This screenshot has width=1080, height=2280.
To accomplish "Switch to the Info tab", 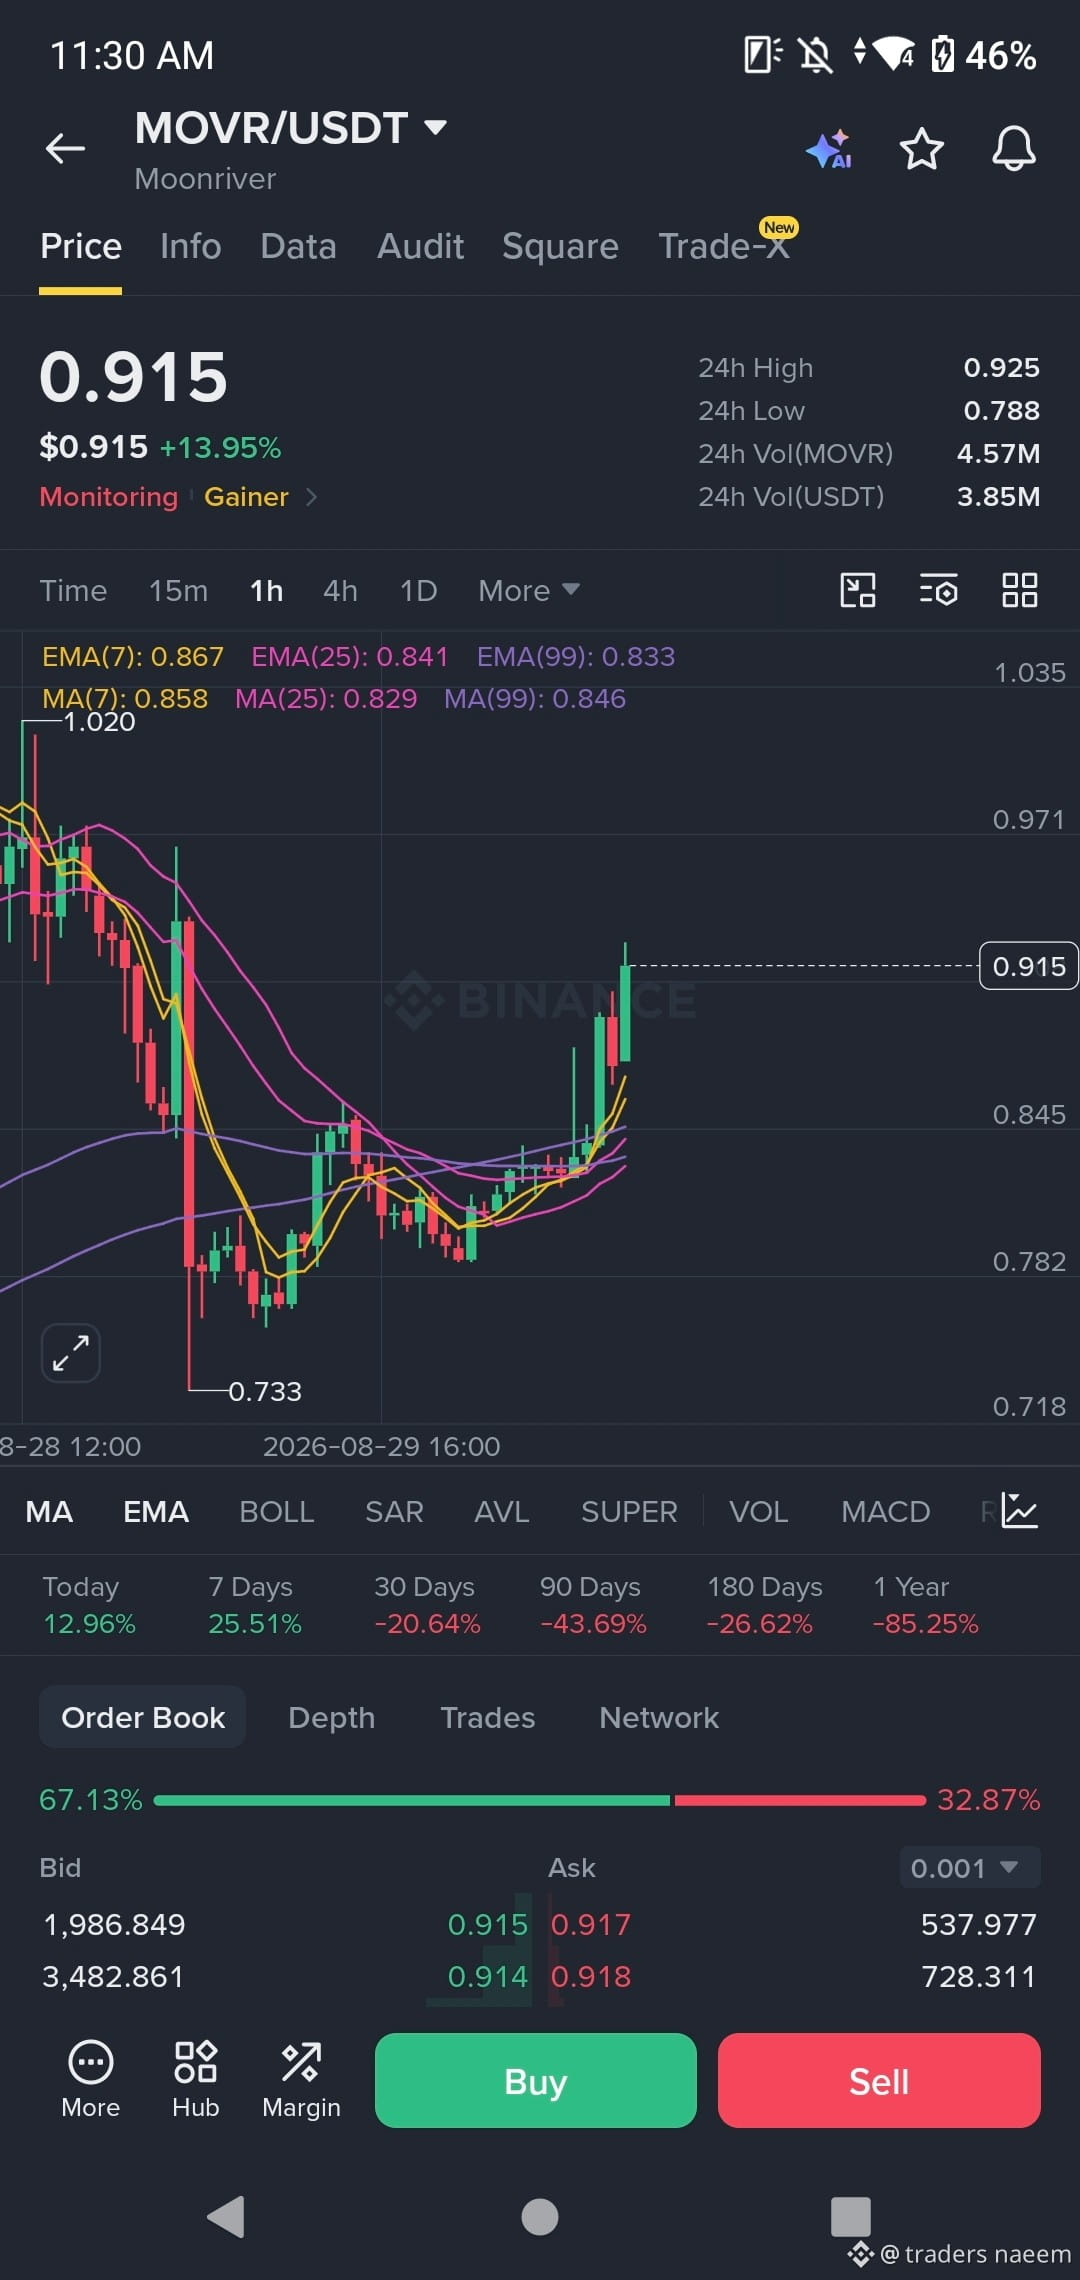I will (191, 246).
